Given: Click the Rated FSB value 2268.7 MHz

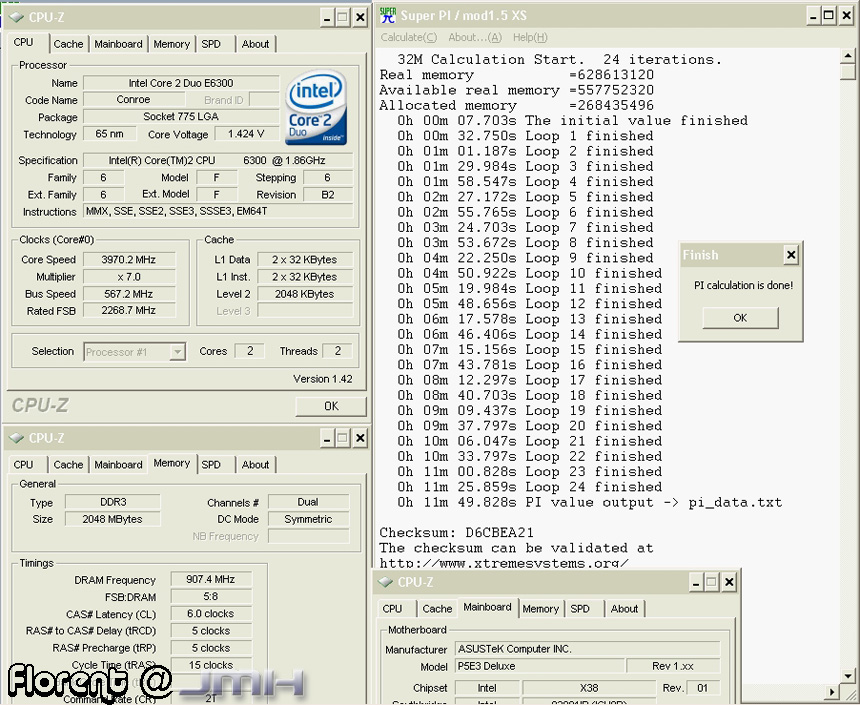Looking at the screenshot, I should (x=129, y=311).
